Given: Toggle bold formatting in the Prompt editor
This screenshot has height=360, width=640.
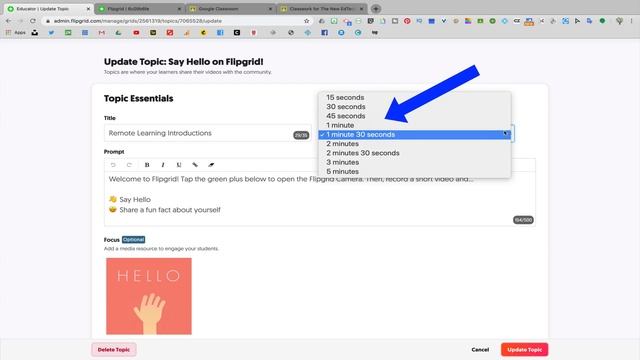Looking at the screenshot, I should tap(147, 165).
